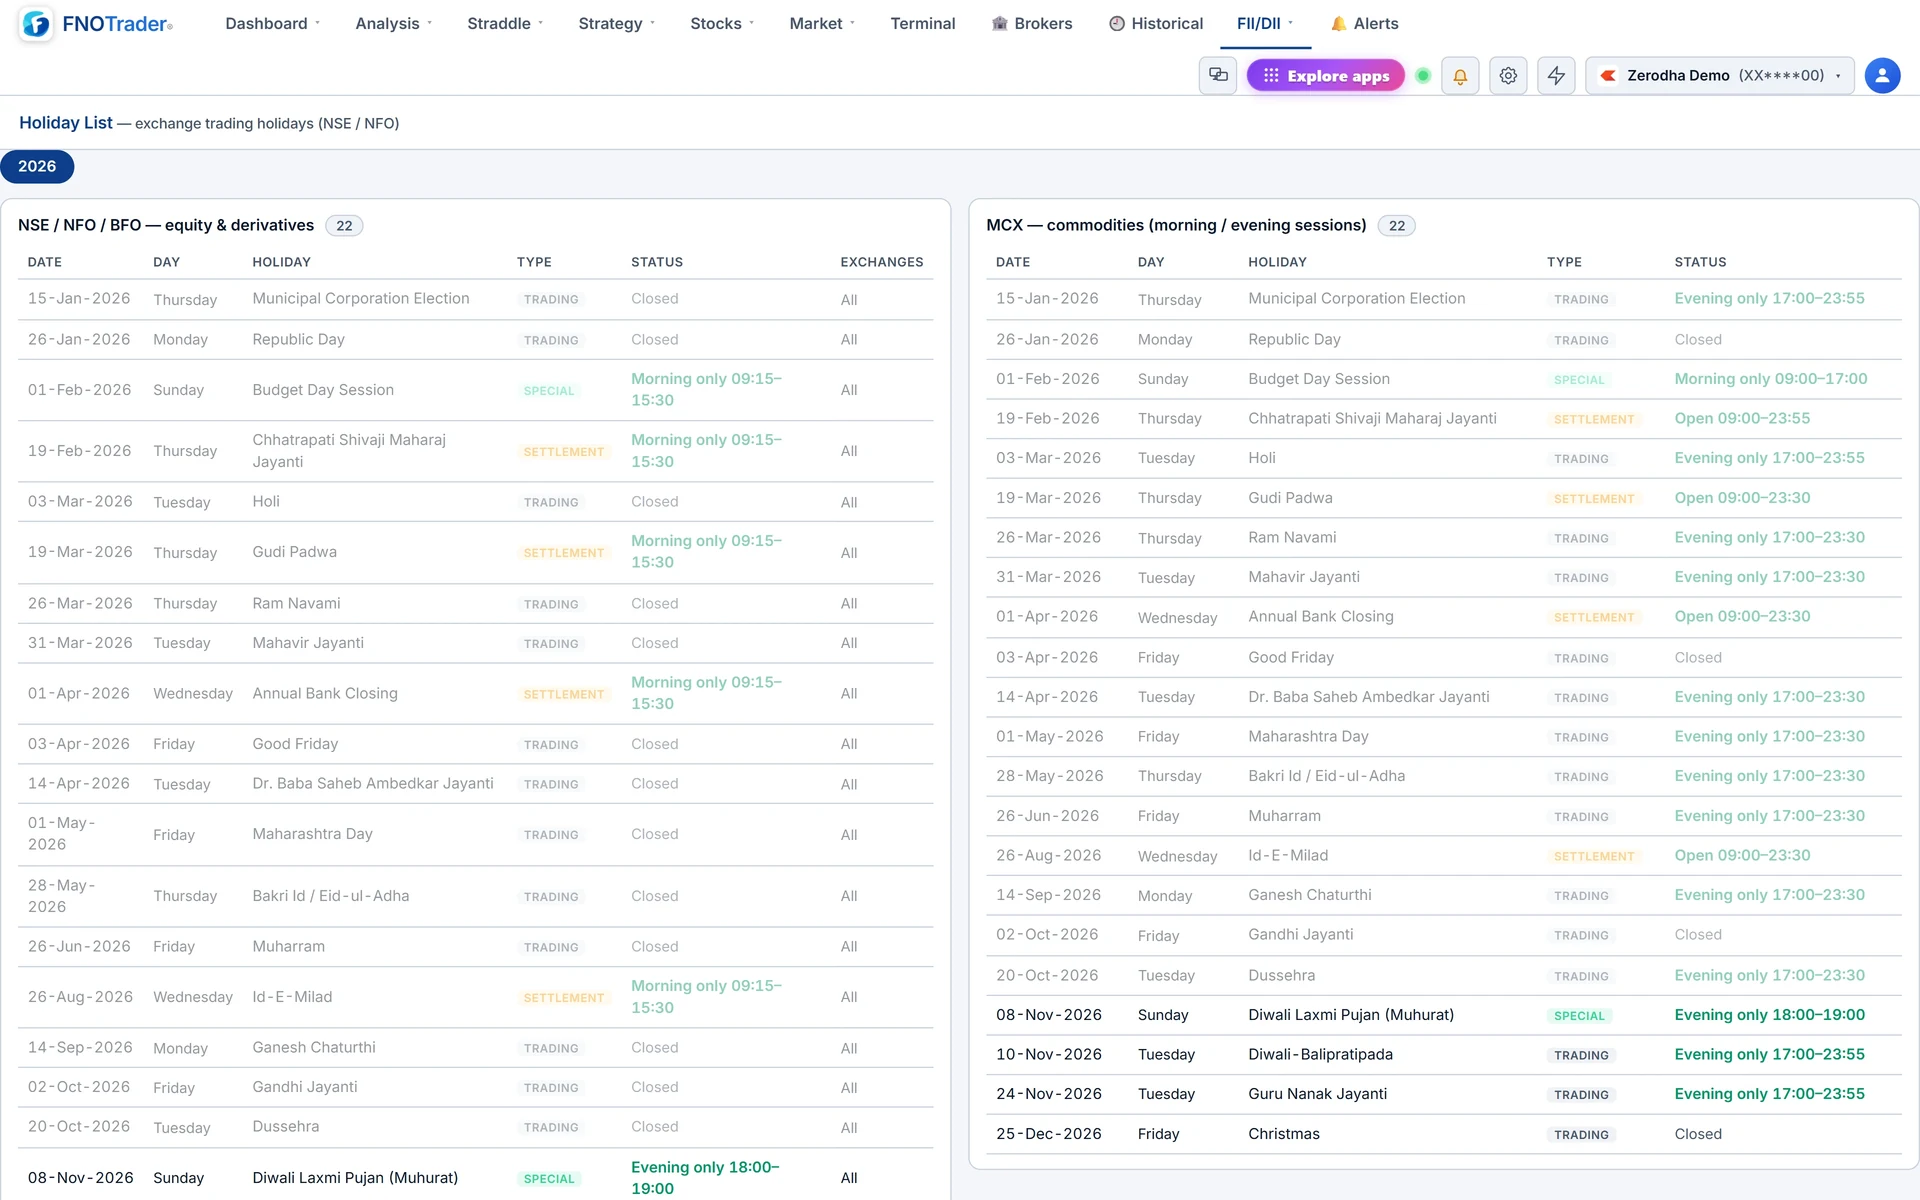Click the Alerts bell emoji icon
The width and height of the screenshot is (1920, 1200).
click(1338, 23)
